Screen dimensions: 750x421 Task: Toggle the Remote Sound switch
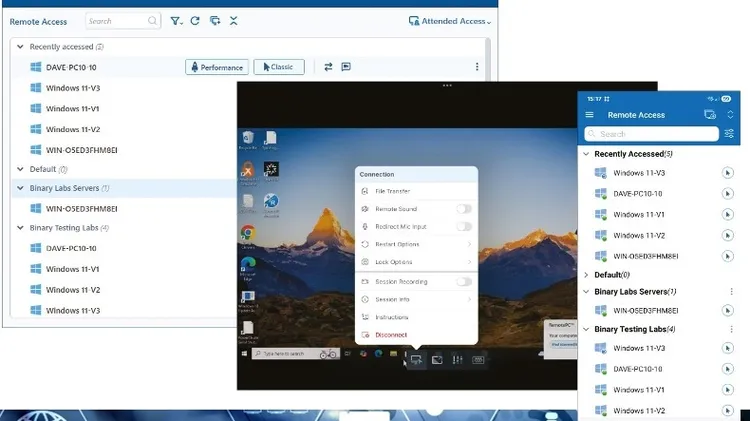463,209
